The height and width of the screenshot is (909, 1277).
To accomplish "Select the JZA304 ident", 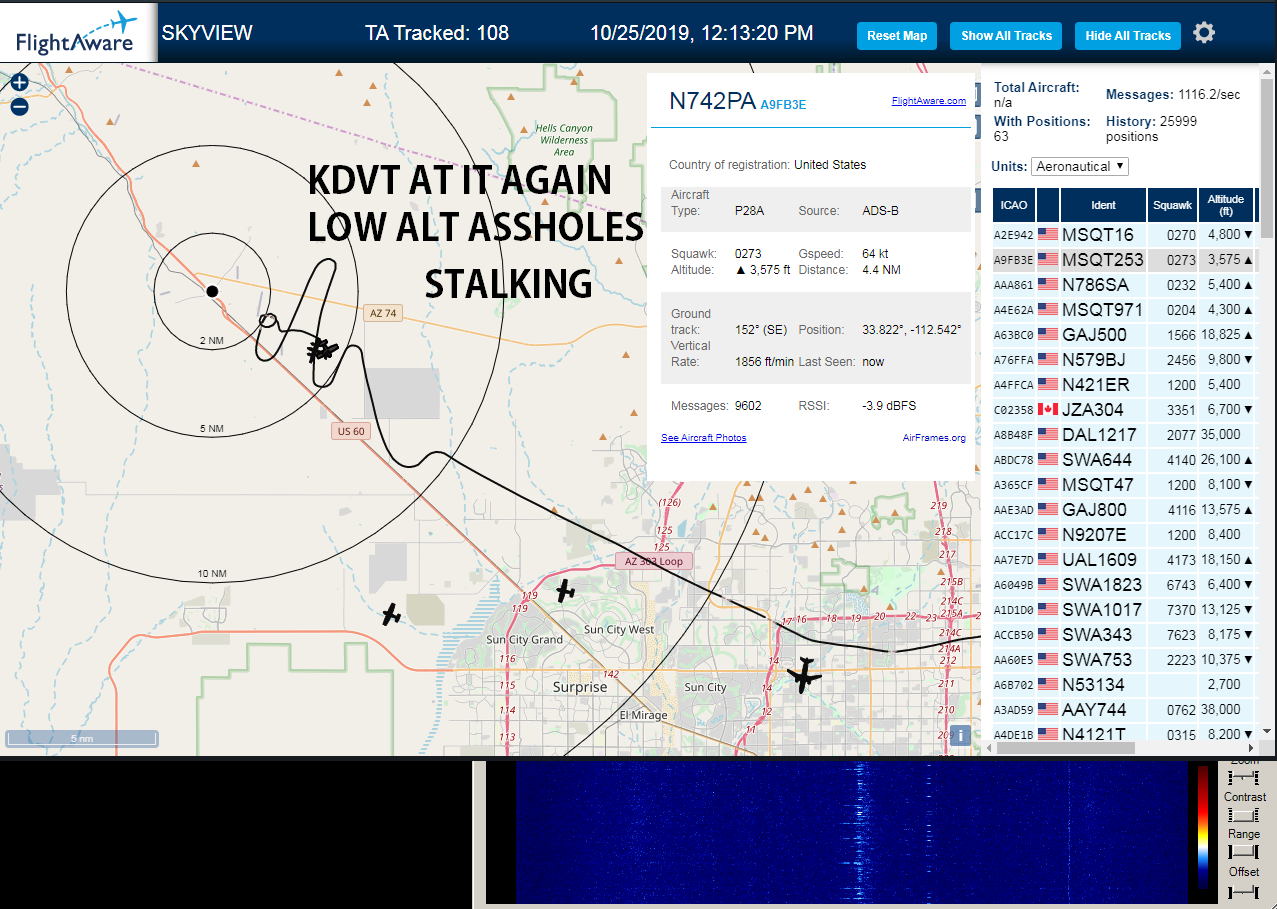I will pyautogui.click(x=1093, y=409).
